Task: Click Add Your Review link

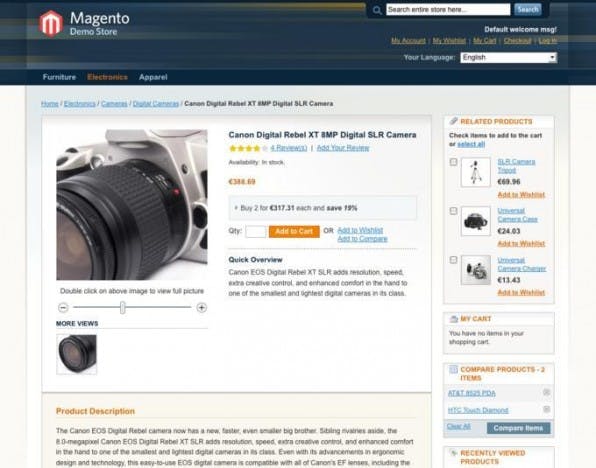Action: click(x=343, y=148)
